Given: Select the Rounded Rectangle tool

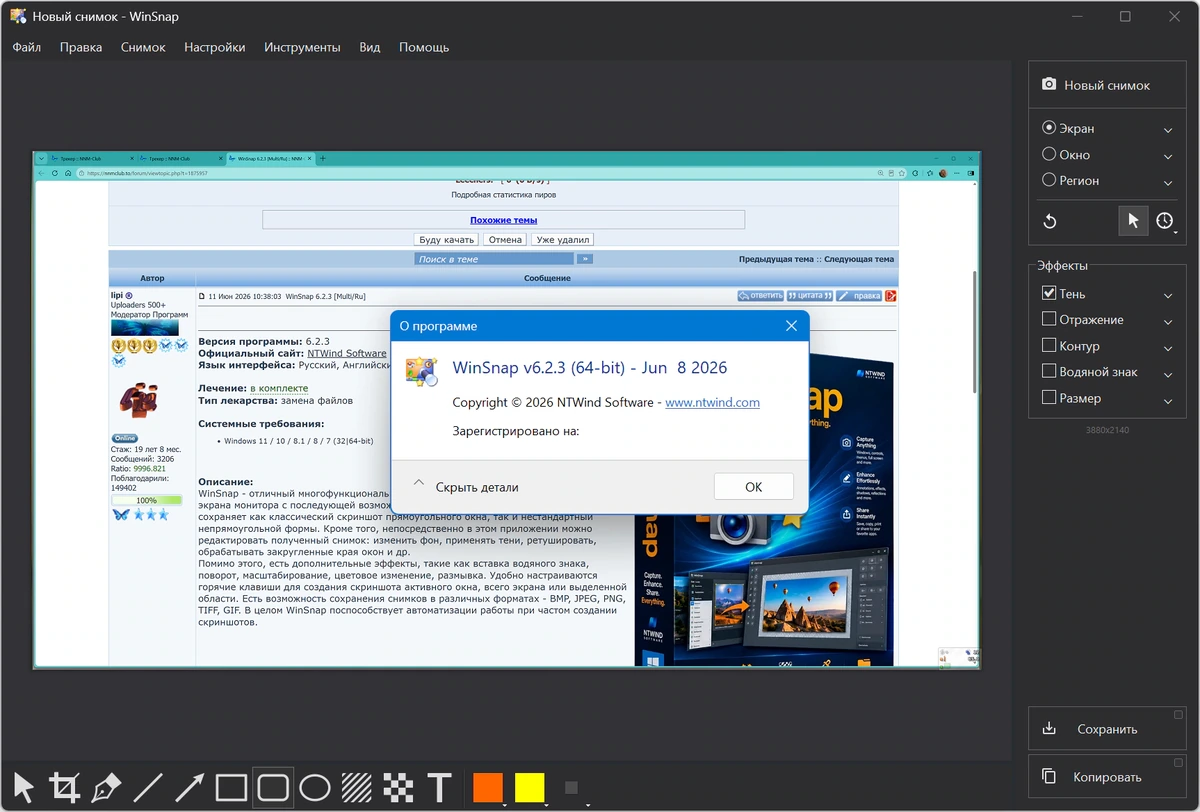Looking at the screenshot, I should (273, 788).
